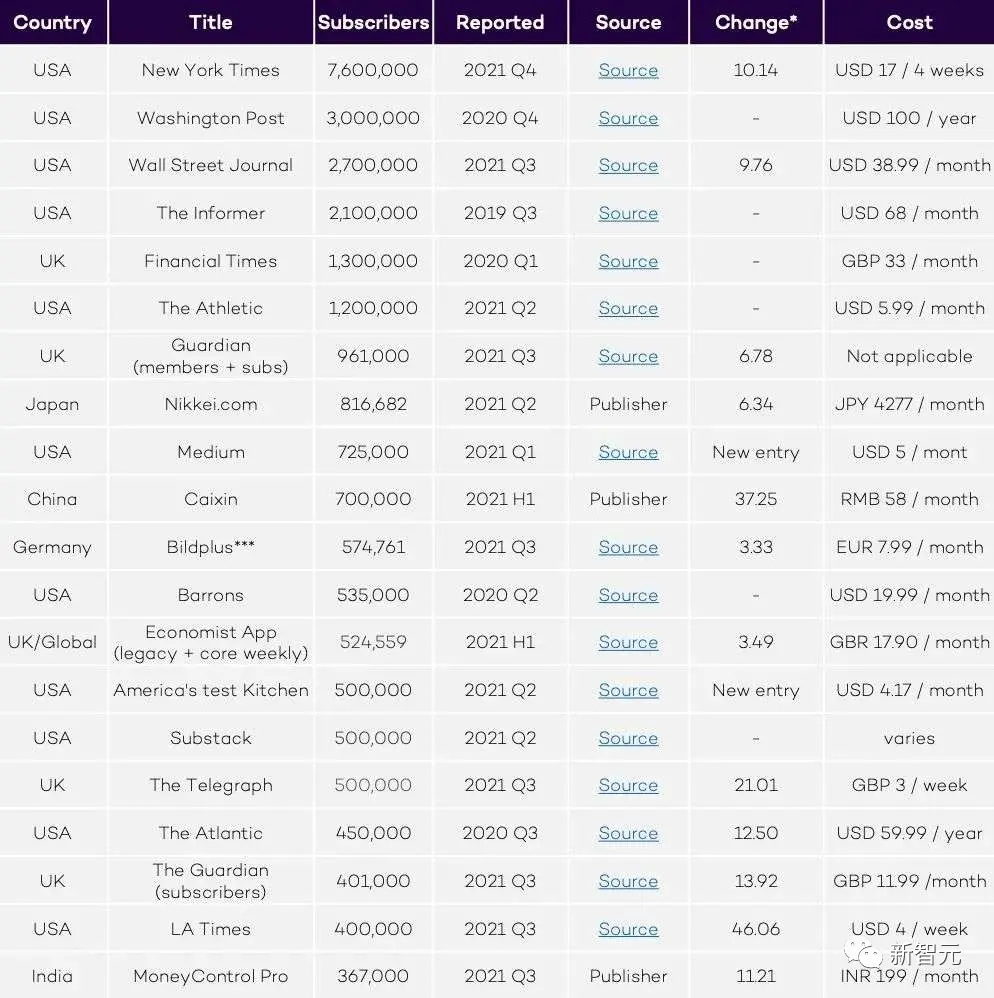Click the Title column header
The width and height of the screenshot is (994, 998).
click(x=210, y=22)
